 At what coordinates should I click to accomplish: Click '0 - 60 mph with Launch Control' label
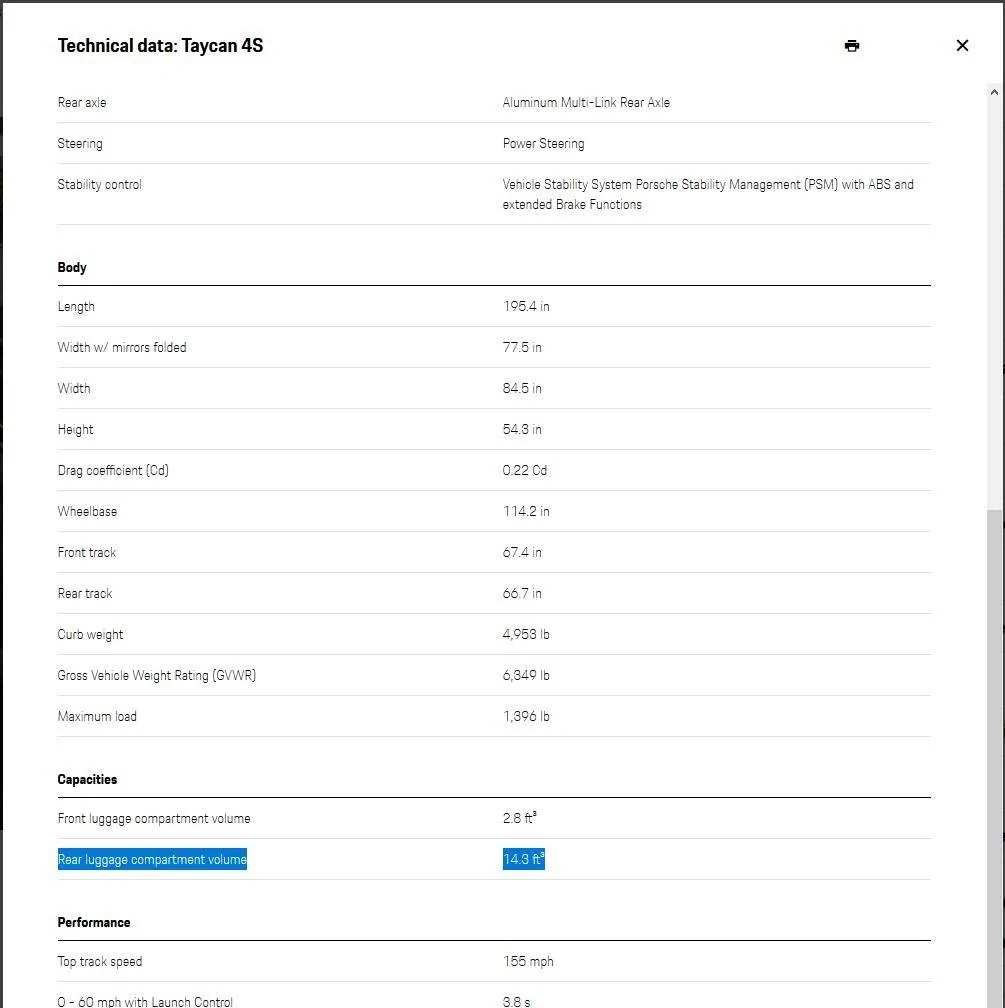tap(145, 1002)
